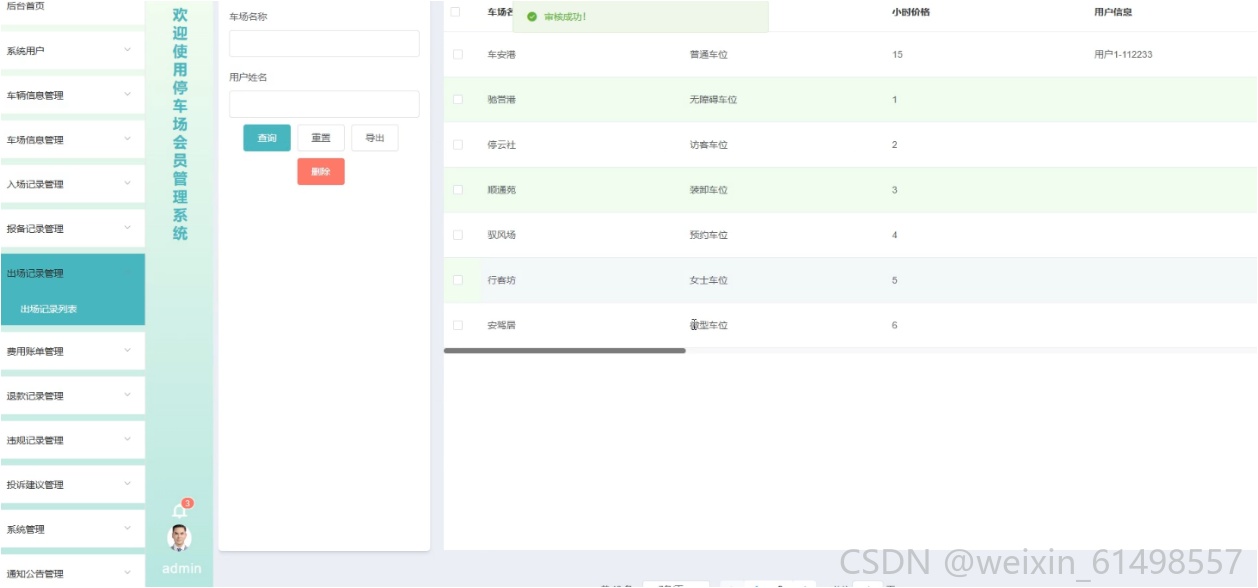Click the 预约车位 cell
This screenshot has width=1258, height=588.
click(709, 235)
